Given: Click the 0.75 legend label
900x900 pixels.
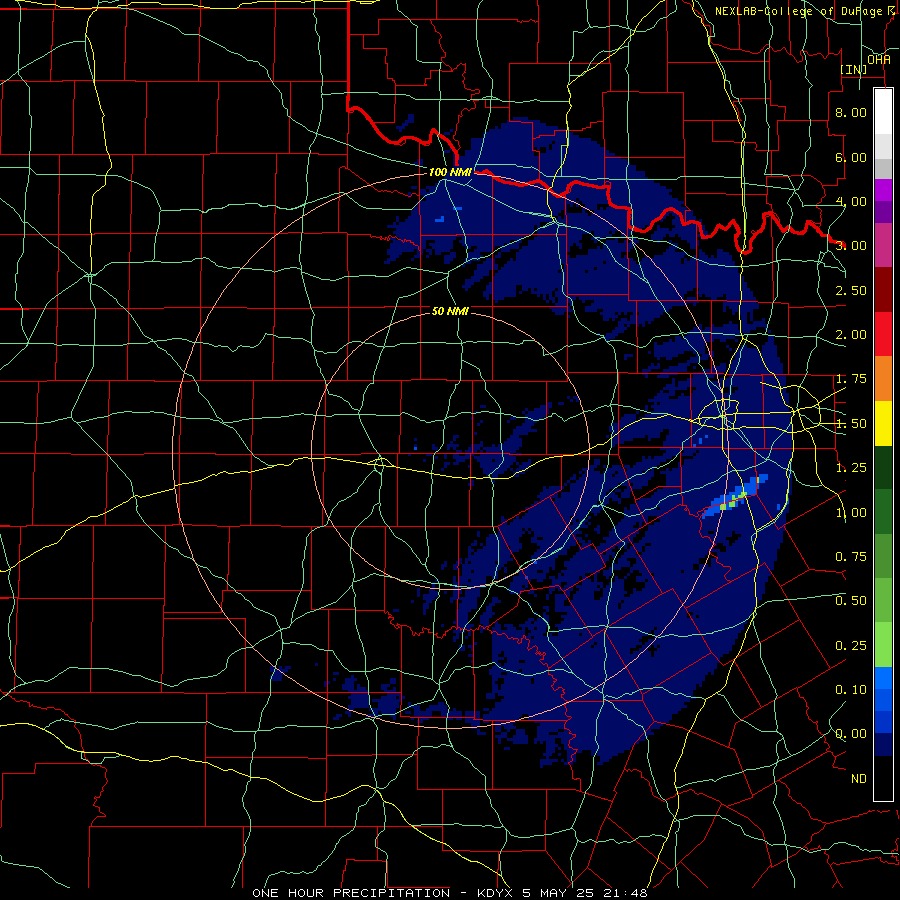Looking at the screenshot, I should (x=851, y=557).
